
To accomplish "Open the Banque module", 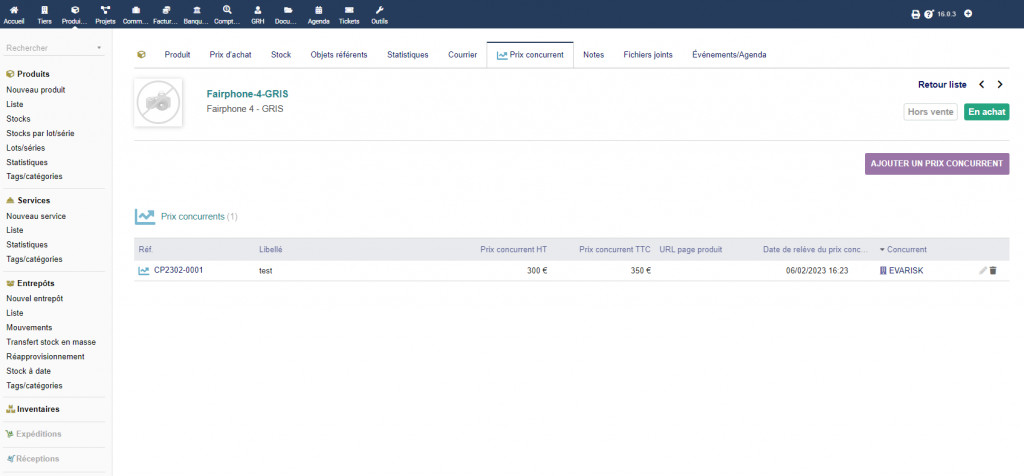I will pos(196,14).
